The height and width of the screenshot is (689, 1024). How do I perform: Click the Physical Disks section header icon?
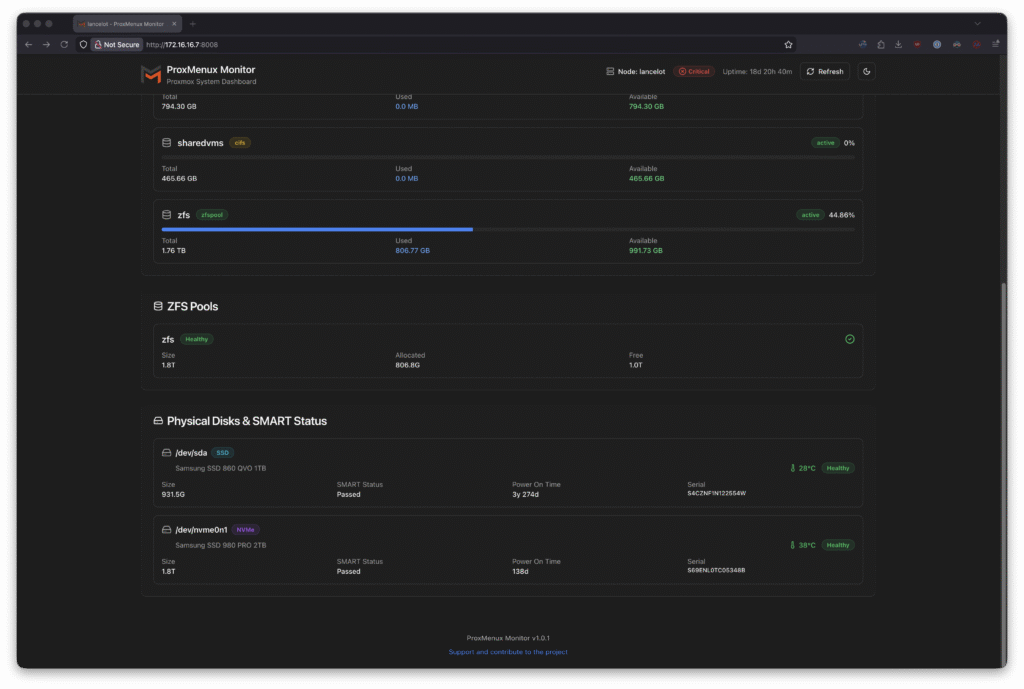[x=158, y=421]
